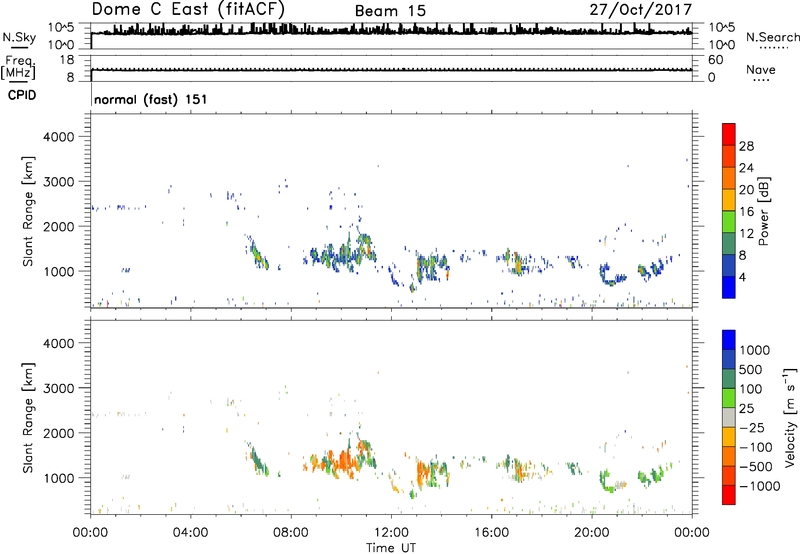This screenshot has height=554, width=800.
Task: Click the '20' Power color bar label
Action: point(746,190)
